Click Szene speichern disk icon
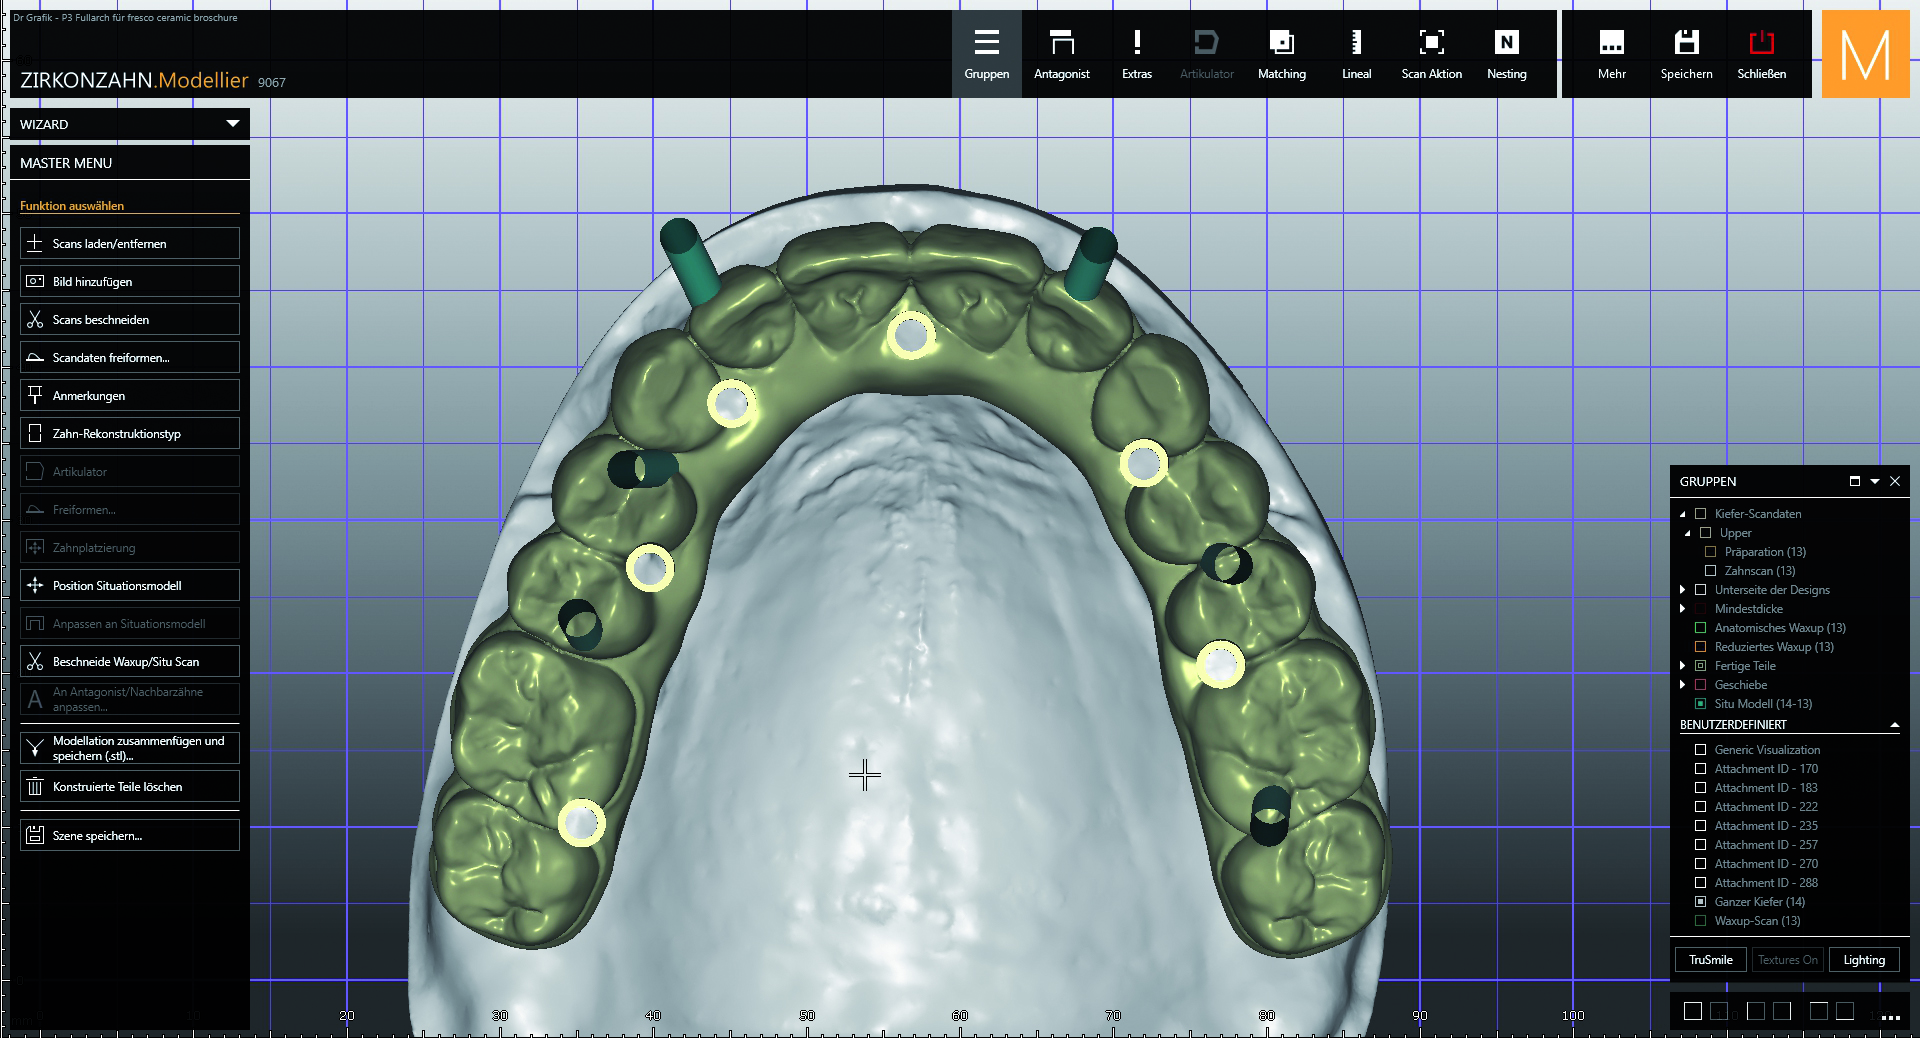Viewport: 1920px width, 1038px height. click(x=35, y=835)
